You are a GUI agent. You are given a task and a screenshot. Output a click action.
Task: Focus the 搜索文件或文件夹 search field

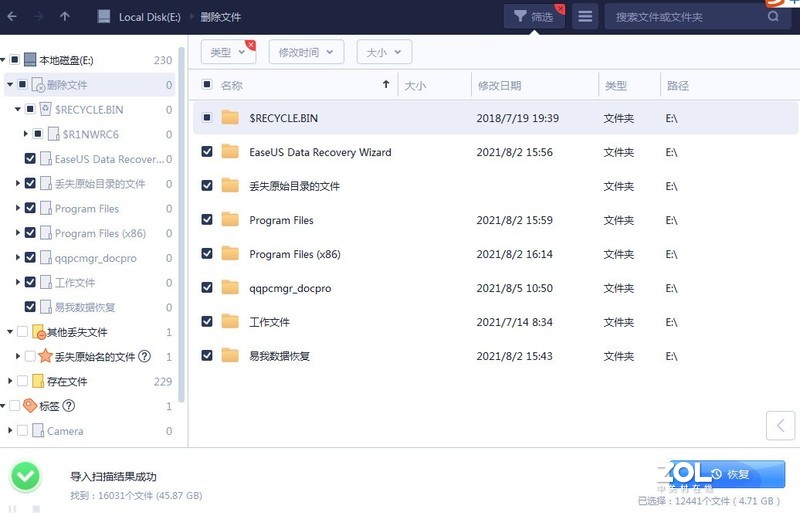[697, 17]
